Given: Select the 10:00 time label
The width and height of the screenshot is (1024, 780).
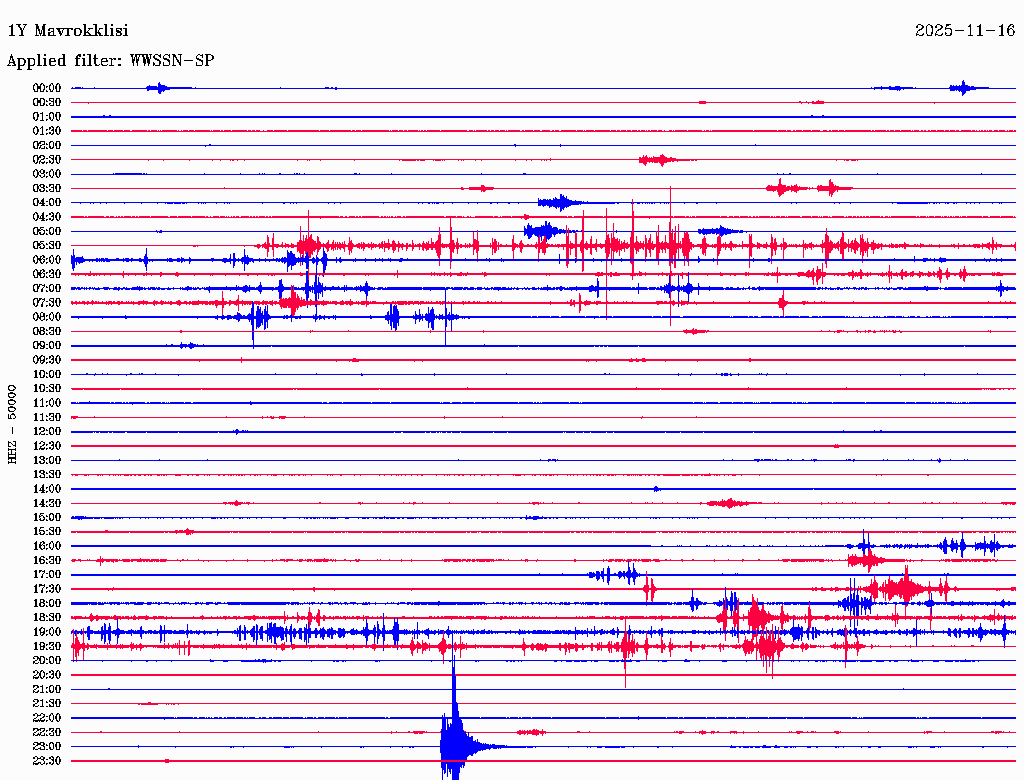Looking at the screenshot, I should click(x=47, y=375).
